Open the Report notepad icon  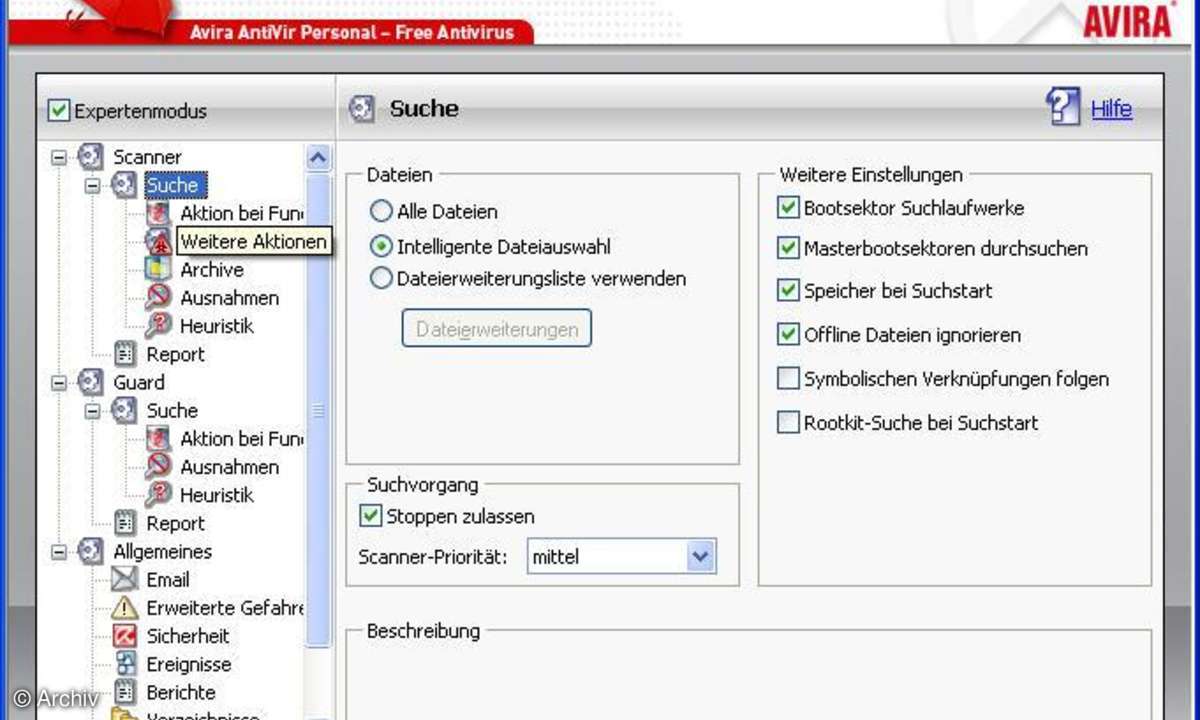coord(124,354)
